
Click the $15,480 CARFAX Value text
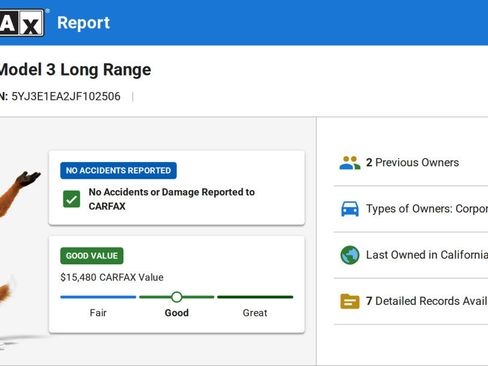pos(112,277)
